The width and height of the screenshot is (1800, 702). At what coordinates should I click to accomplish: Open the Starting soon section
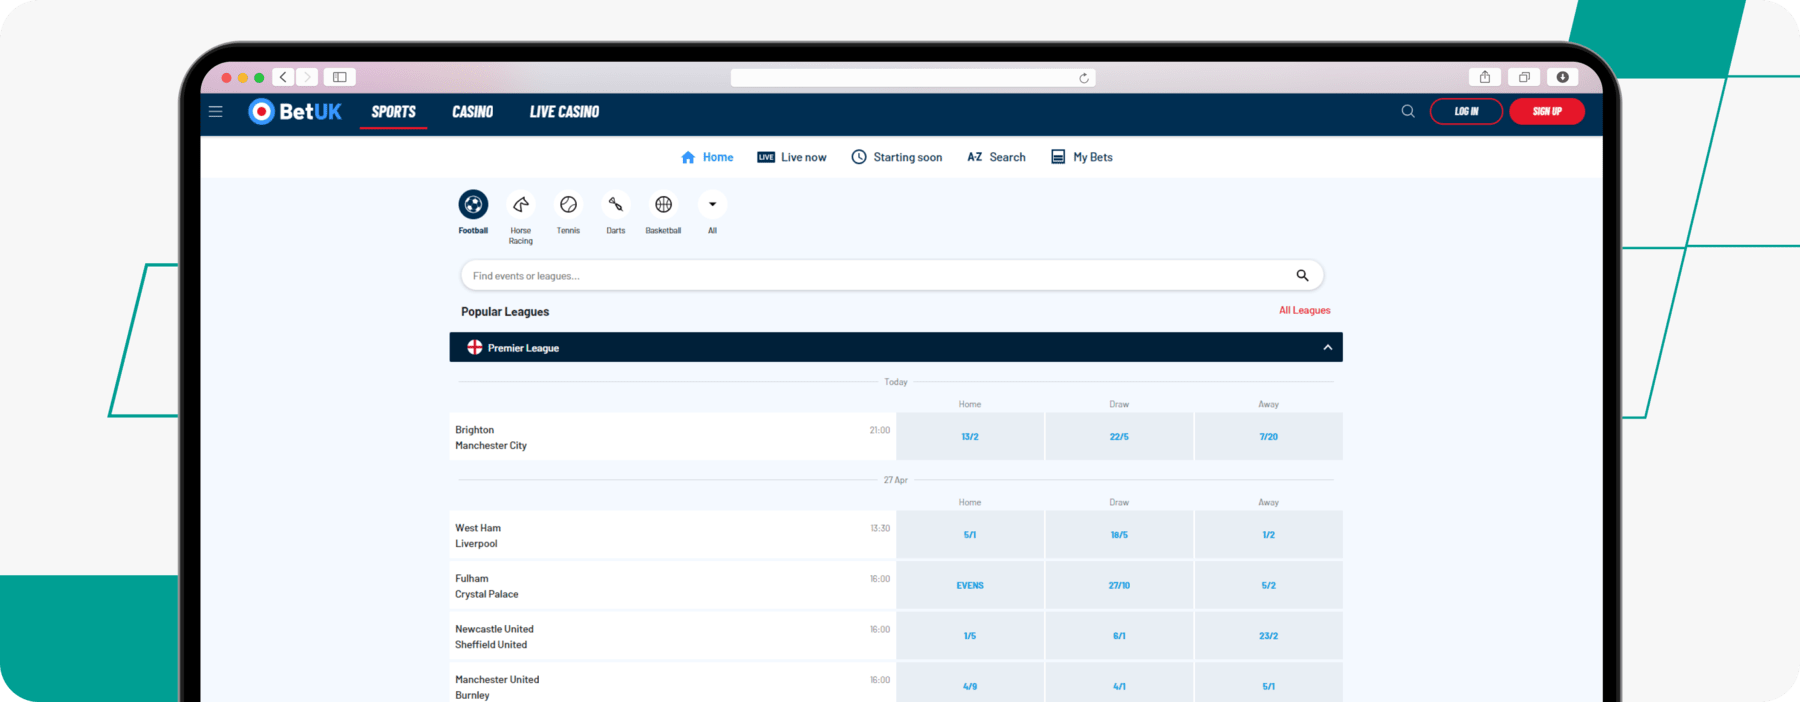(x=897, y=157)
